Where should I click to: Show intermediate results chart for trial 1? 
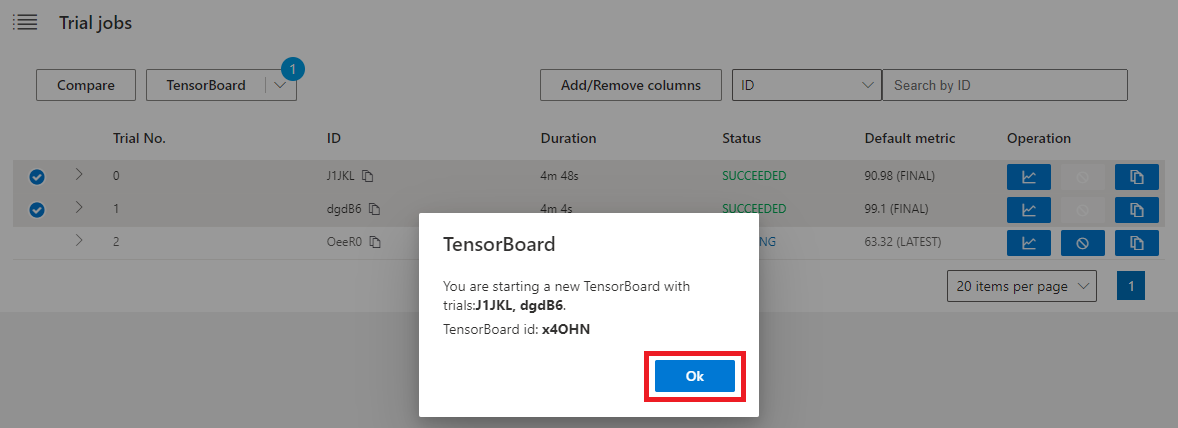1029,210
